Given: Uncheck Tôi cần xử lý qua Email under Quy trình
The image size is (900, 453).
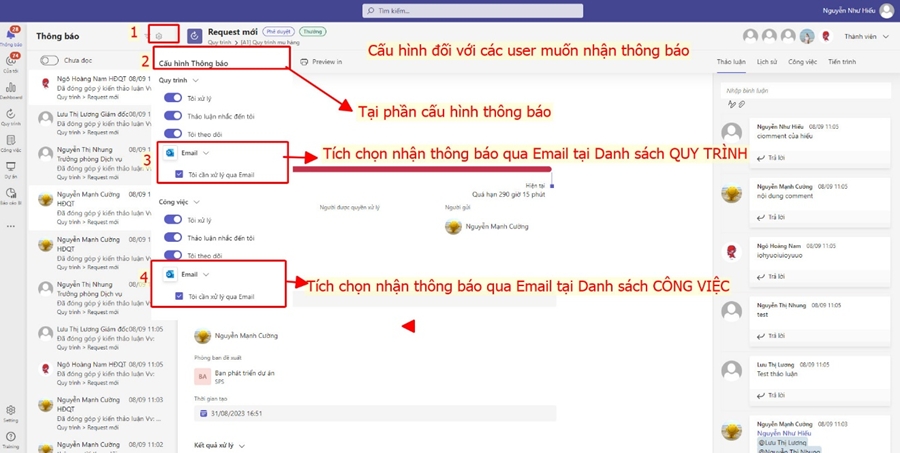Looking at the screenshot, I should tap(179, 174).
